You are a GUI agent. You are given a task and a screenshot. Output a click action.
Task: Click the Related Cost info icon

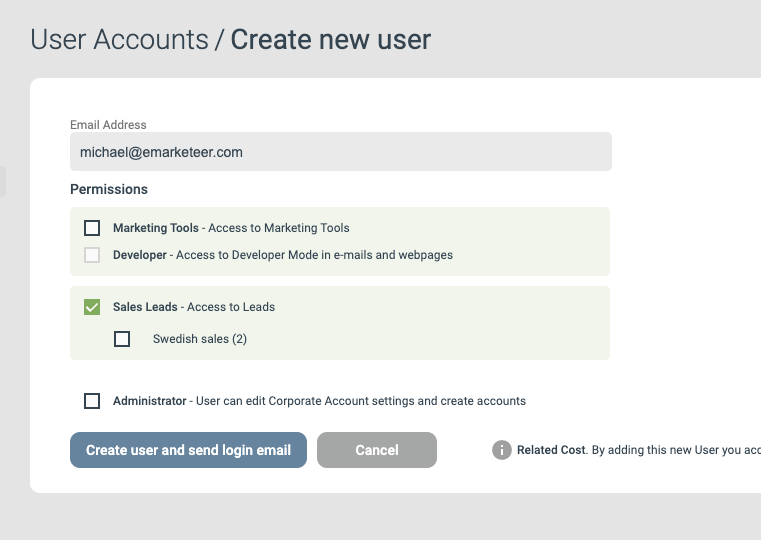click(x=502, y=450)
